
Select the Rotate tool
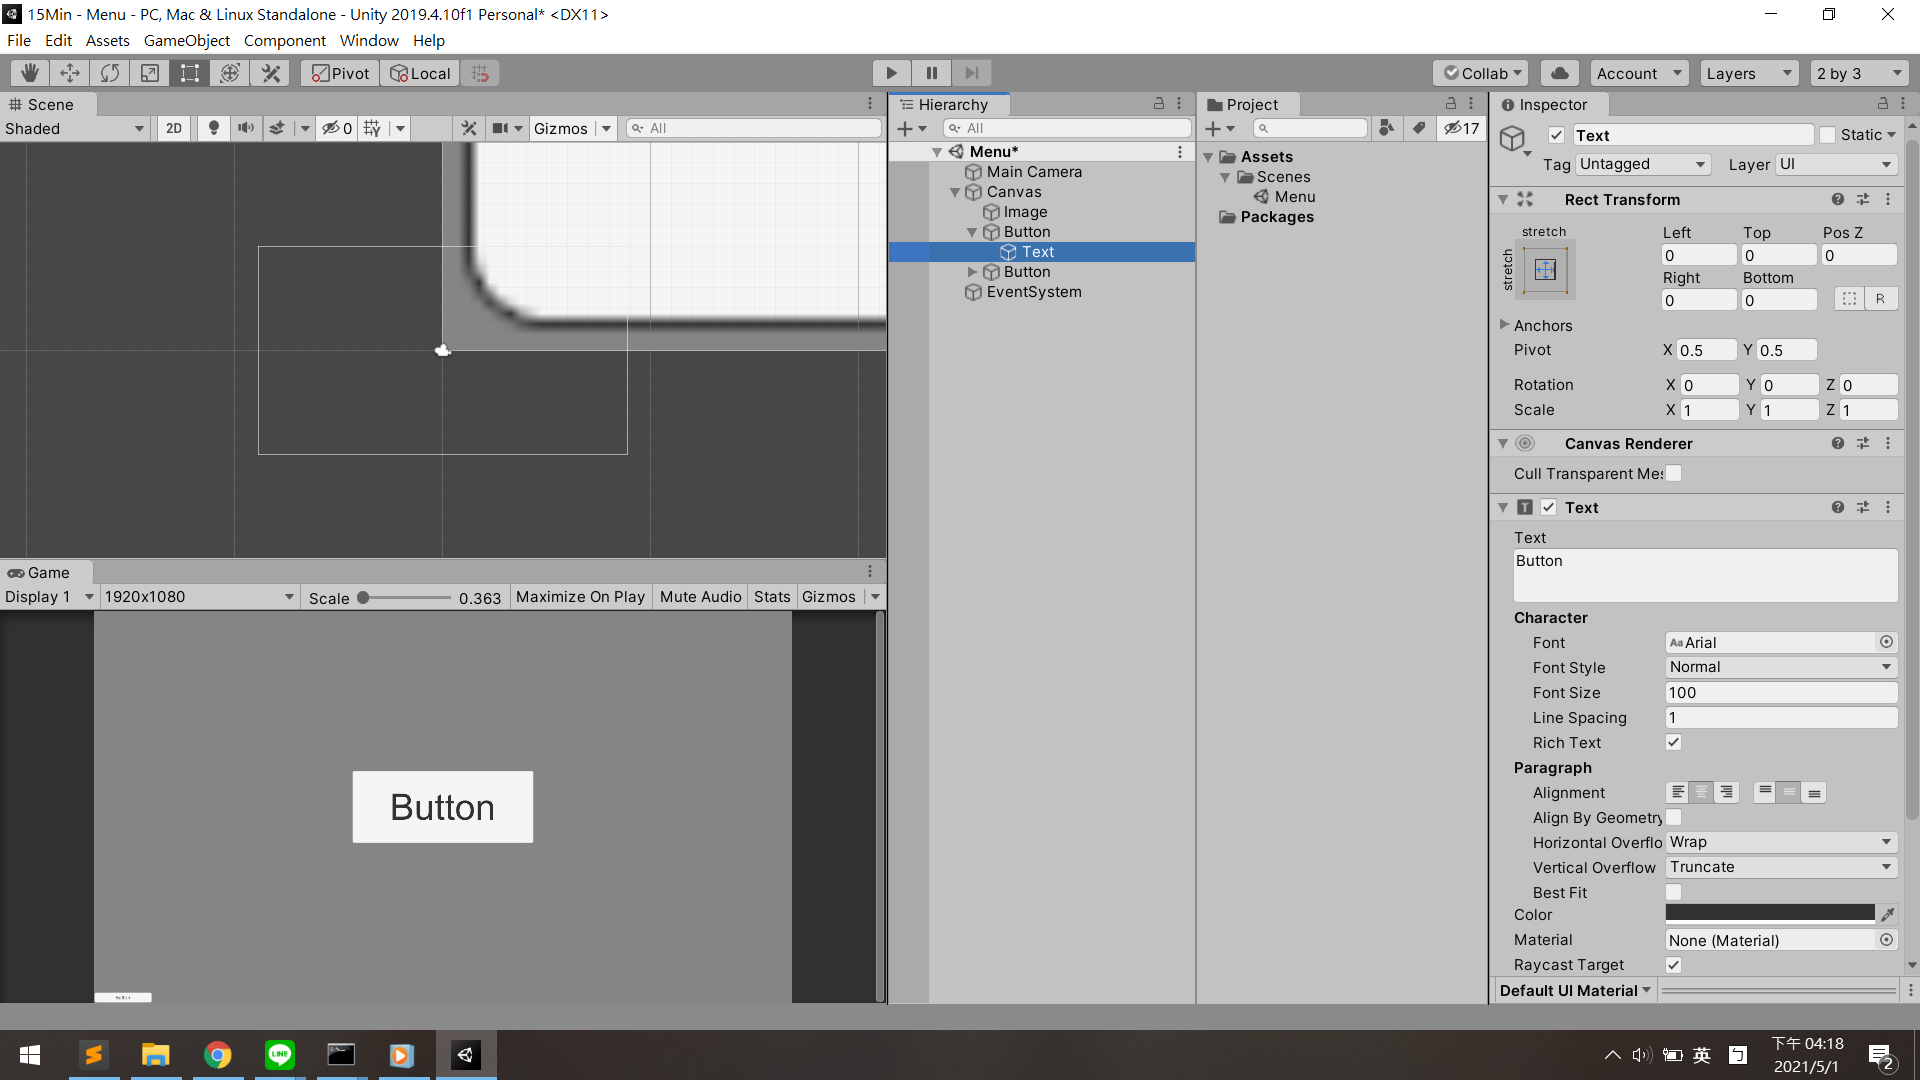pyautogui.click(x=110, y=73)
